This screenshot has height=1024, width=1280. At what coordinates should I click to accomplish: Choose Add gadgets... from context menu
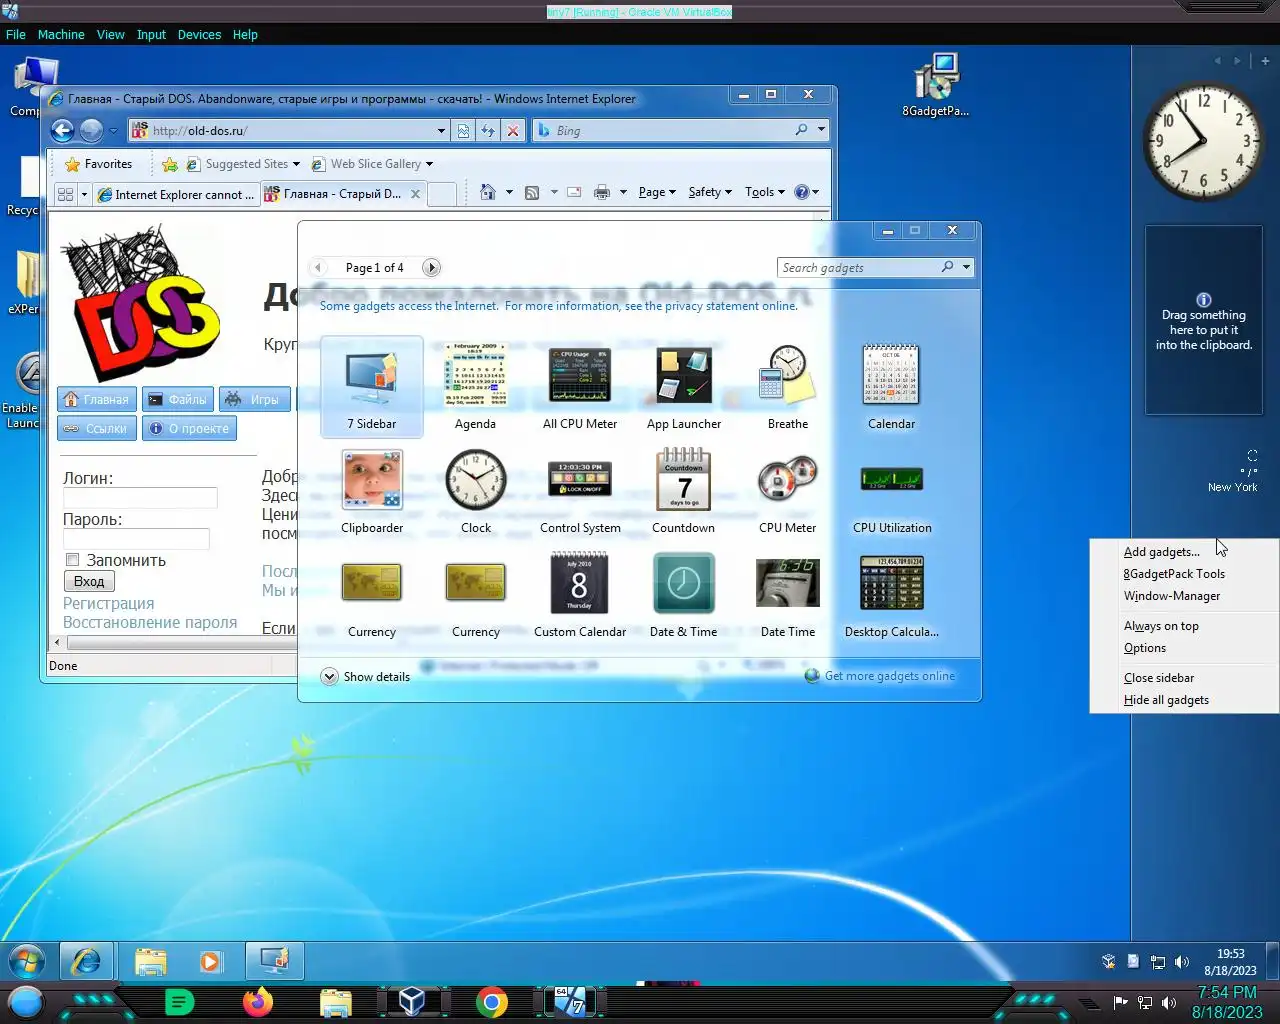click(1161, 552)
